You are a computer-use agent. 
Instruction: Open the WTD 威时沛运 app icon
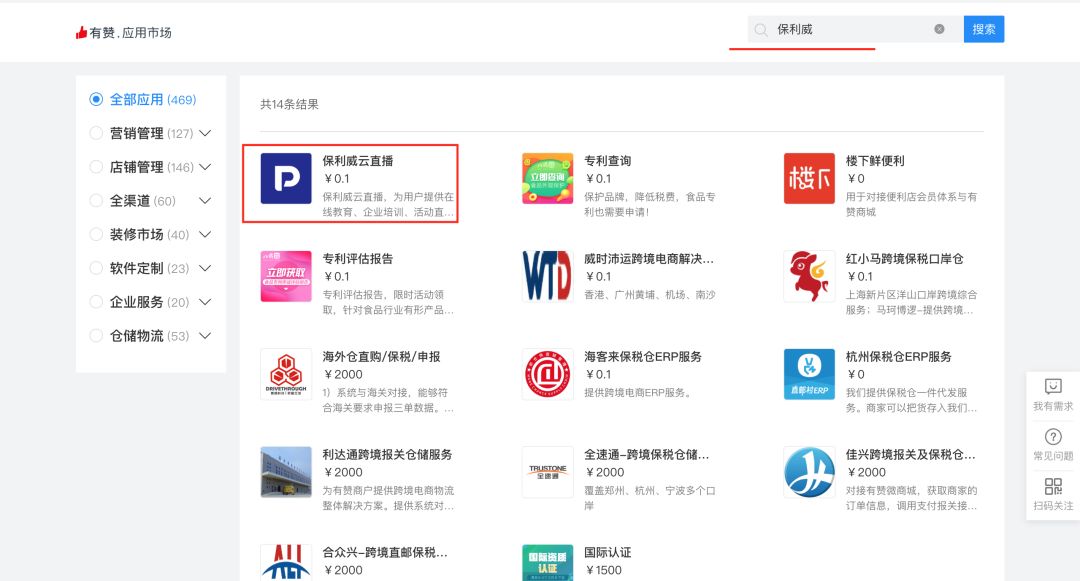point(548,276)
